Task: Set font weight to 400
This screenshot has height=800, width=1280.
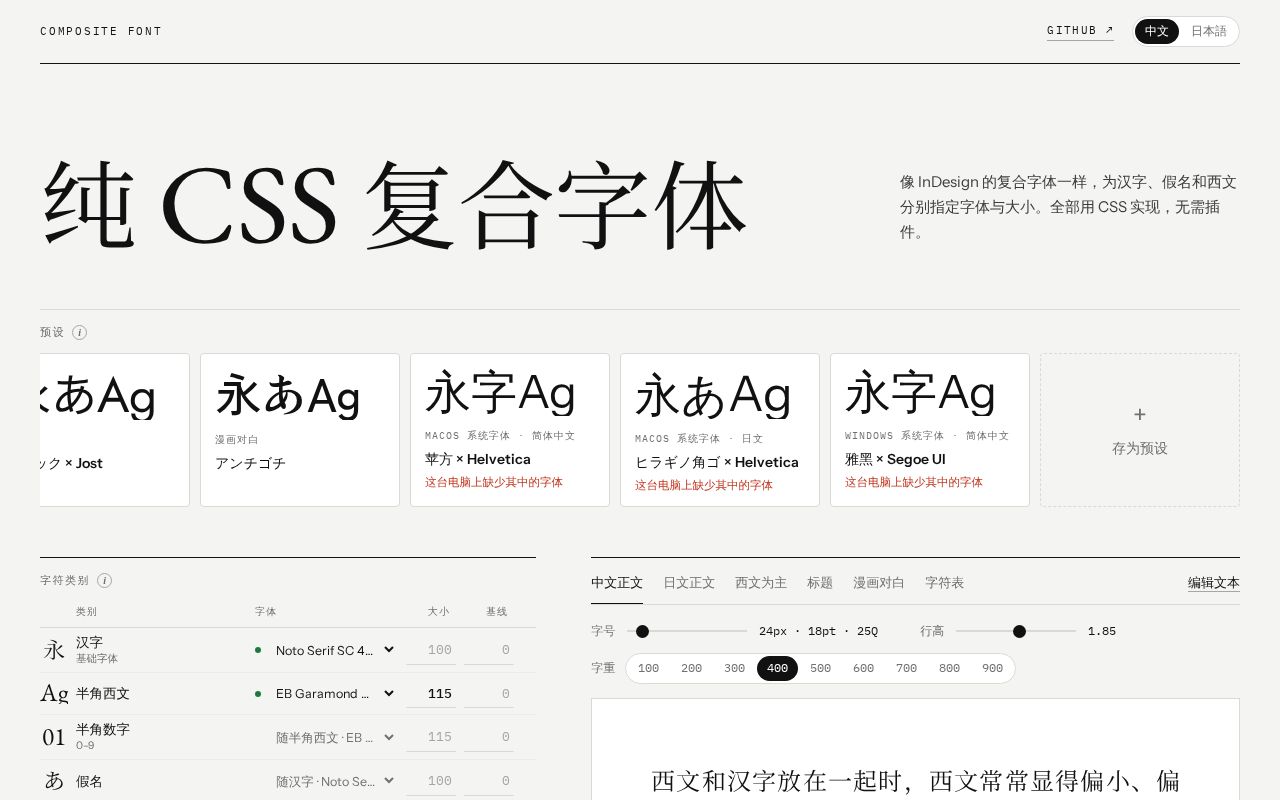Action: coord(777,668)
